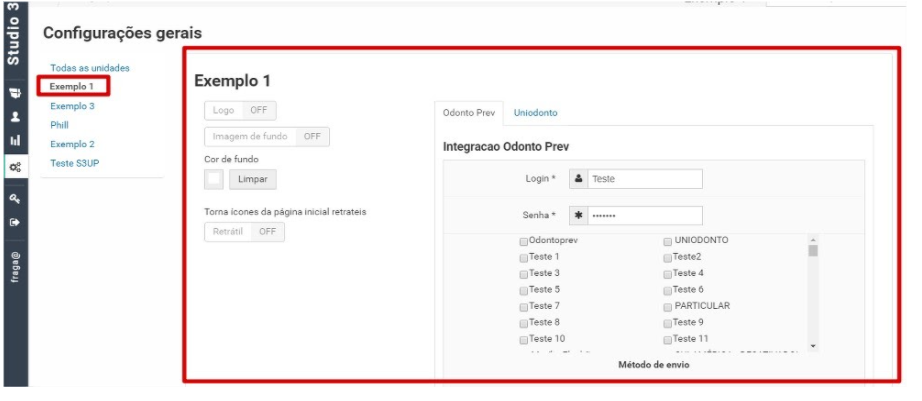The width and height of the screenshot is (922, 401).
Task: Switch to the Odonto Prev tab
Action: tap(469, 113)
